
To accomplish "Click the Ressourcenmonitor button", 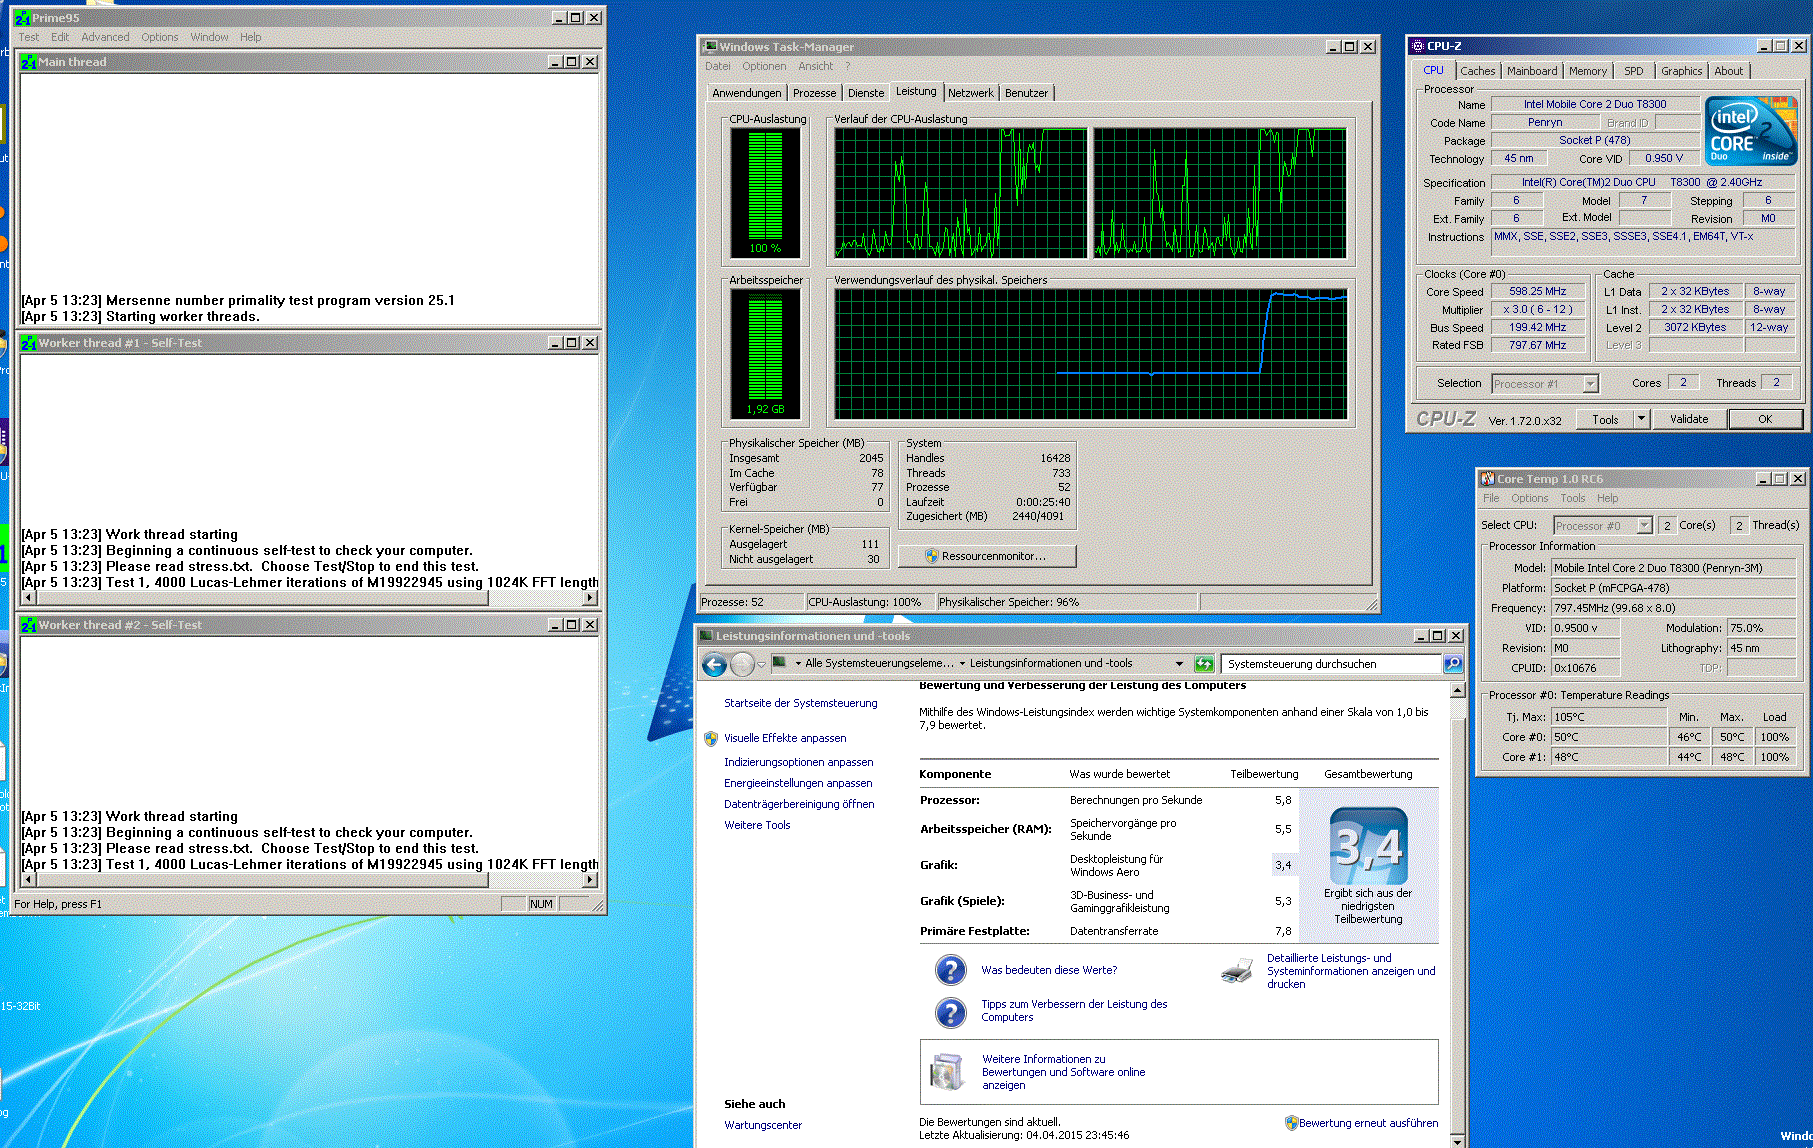I will [x=987, y=556].
